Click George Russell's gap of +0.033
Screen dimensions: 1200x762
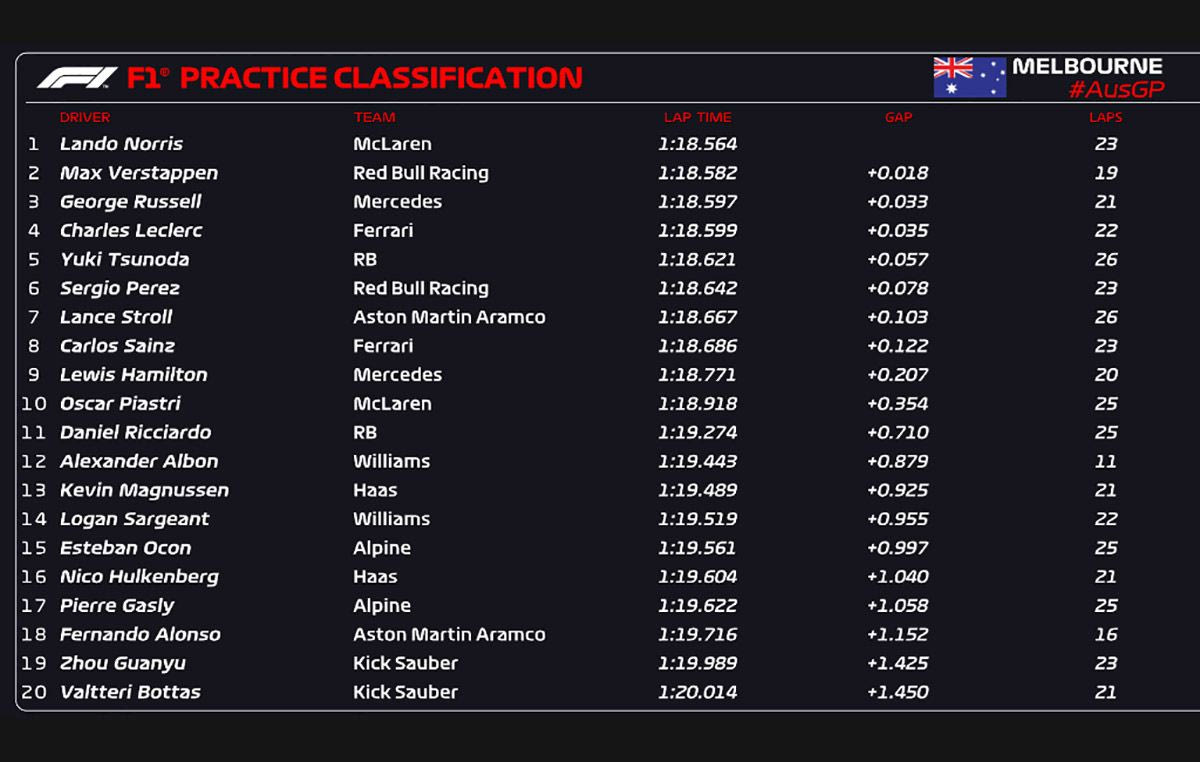(x=897, y=202)
